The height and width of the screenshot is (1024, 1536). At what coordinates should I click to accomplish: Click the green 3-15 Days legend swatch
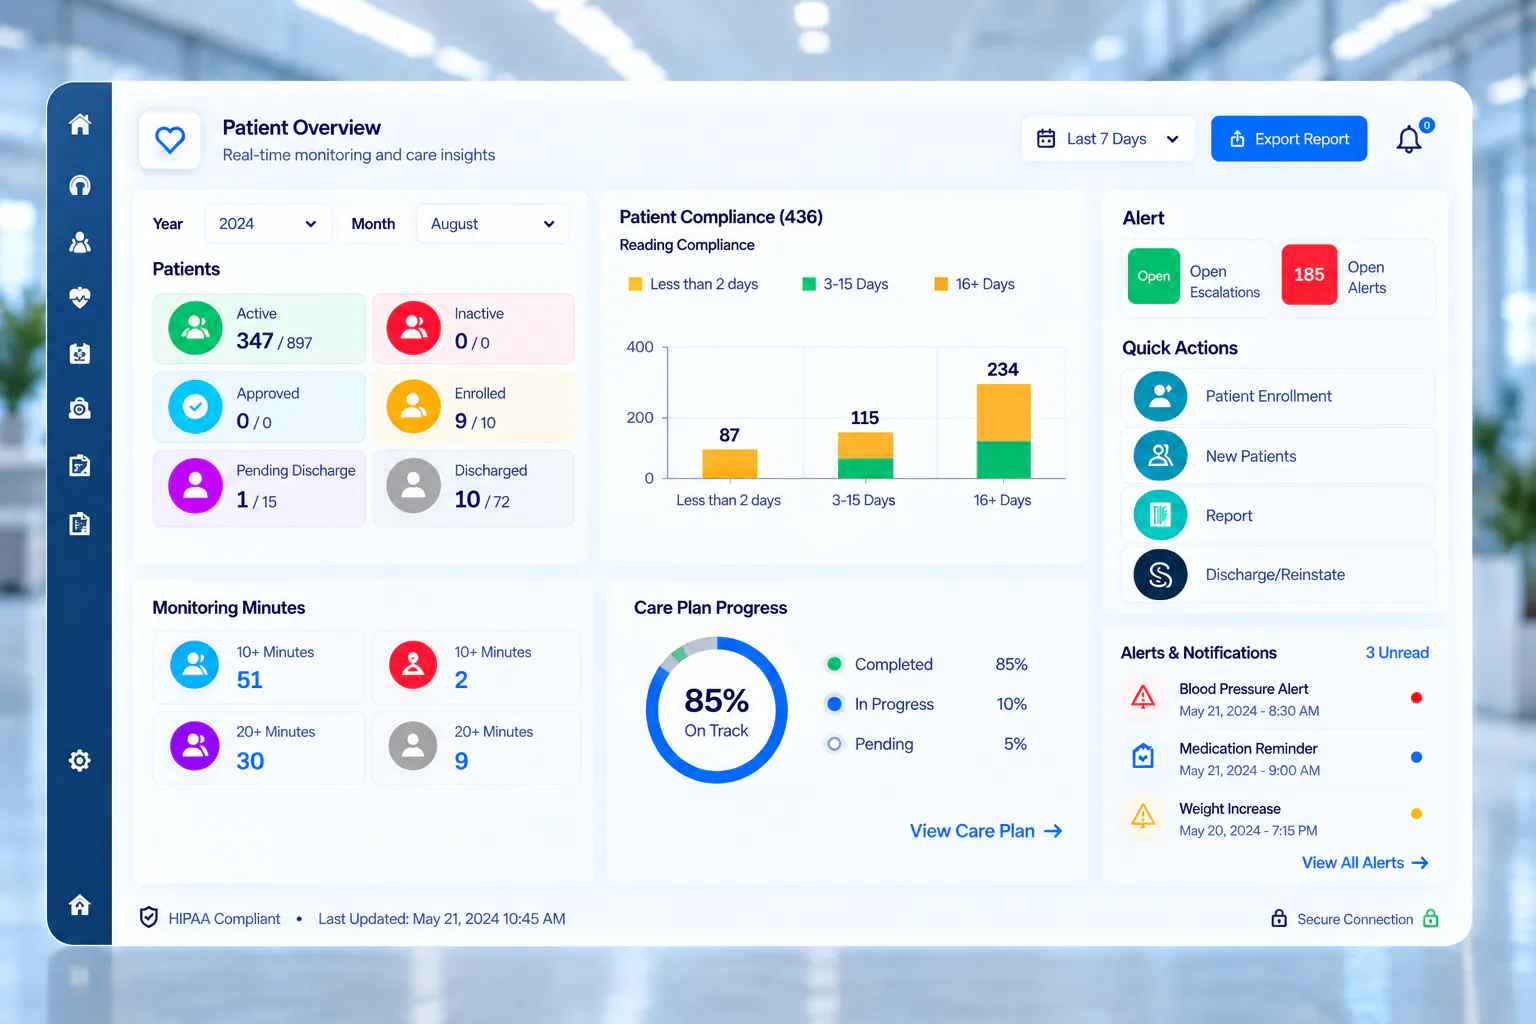tap(809, 284)
